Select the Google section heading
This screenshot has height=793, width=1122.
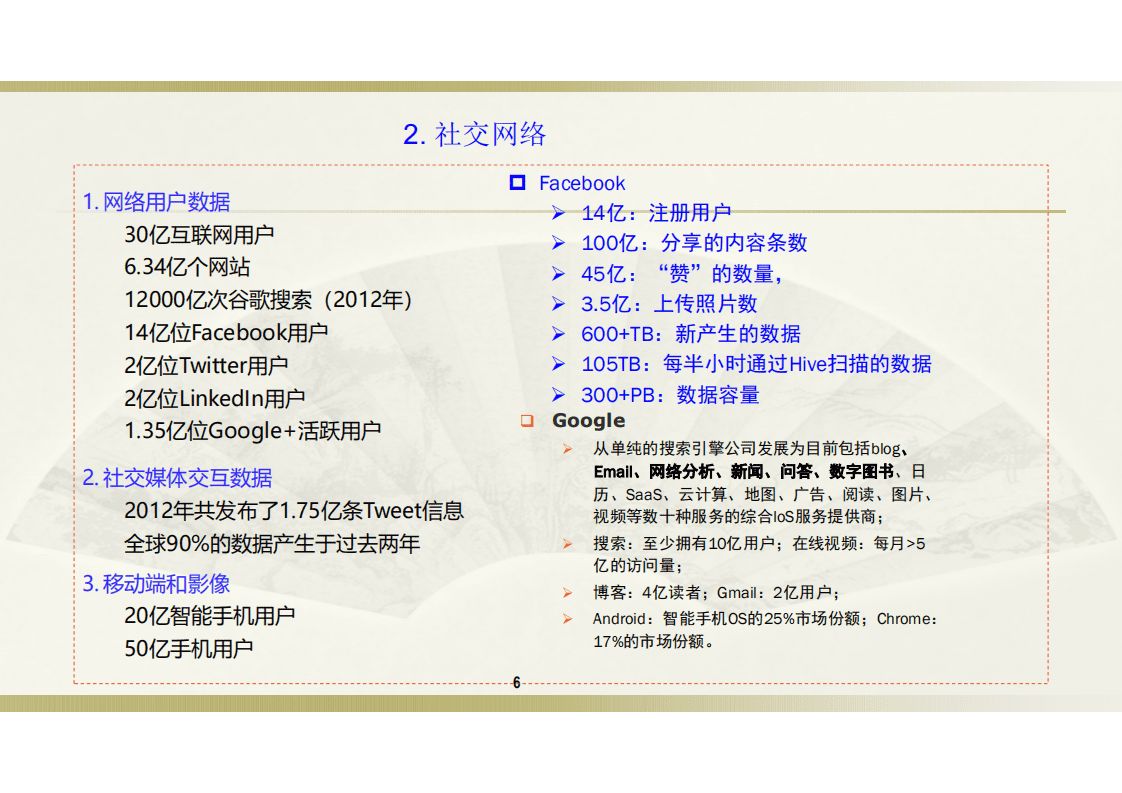pyautogui.click(x=588, y=420)
